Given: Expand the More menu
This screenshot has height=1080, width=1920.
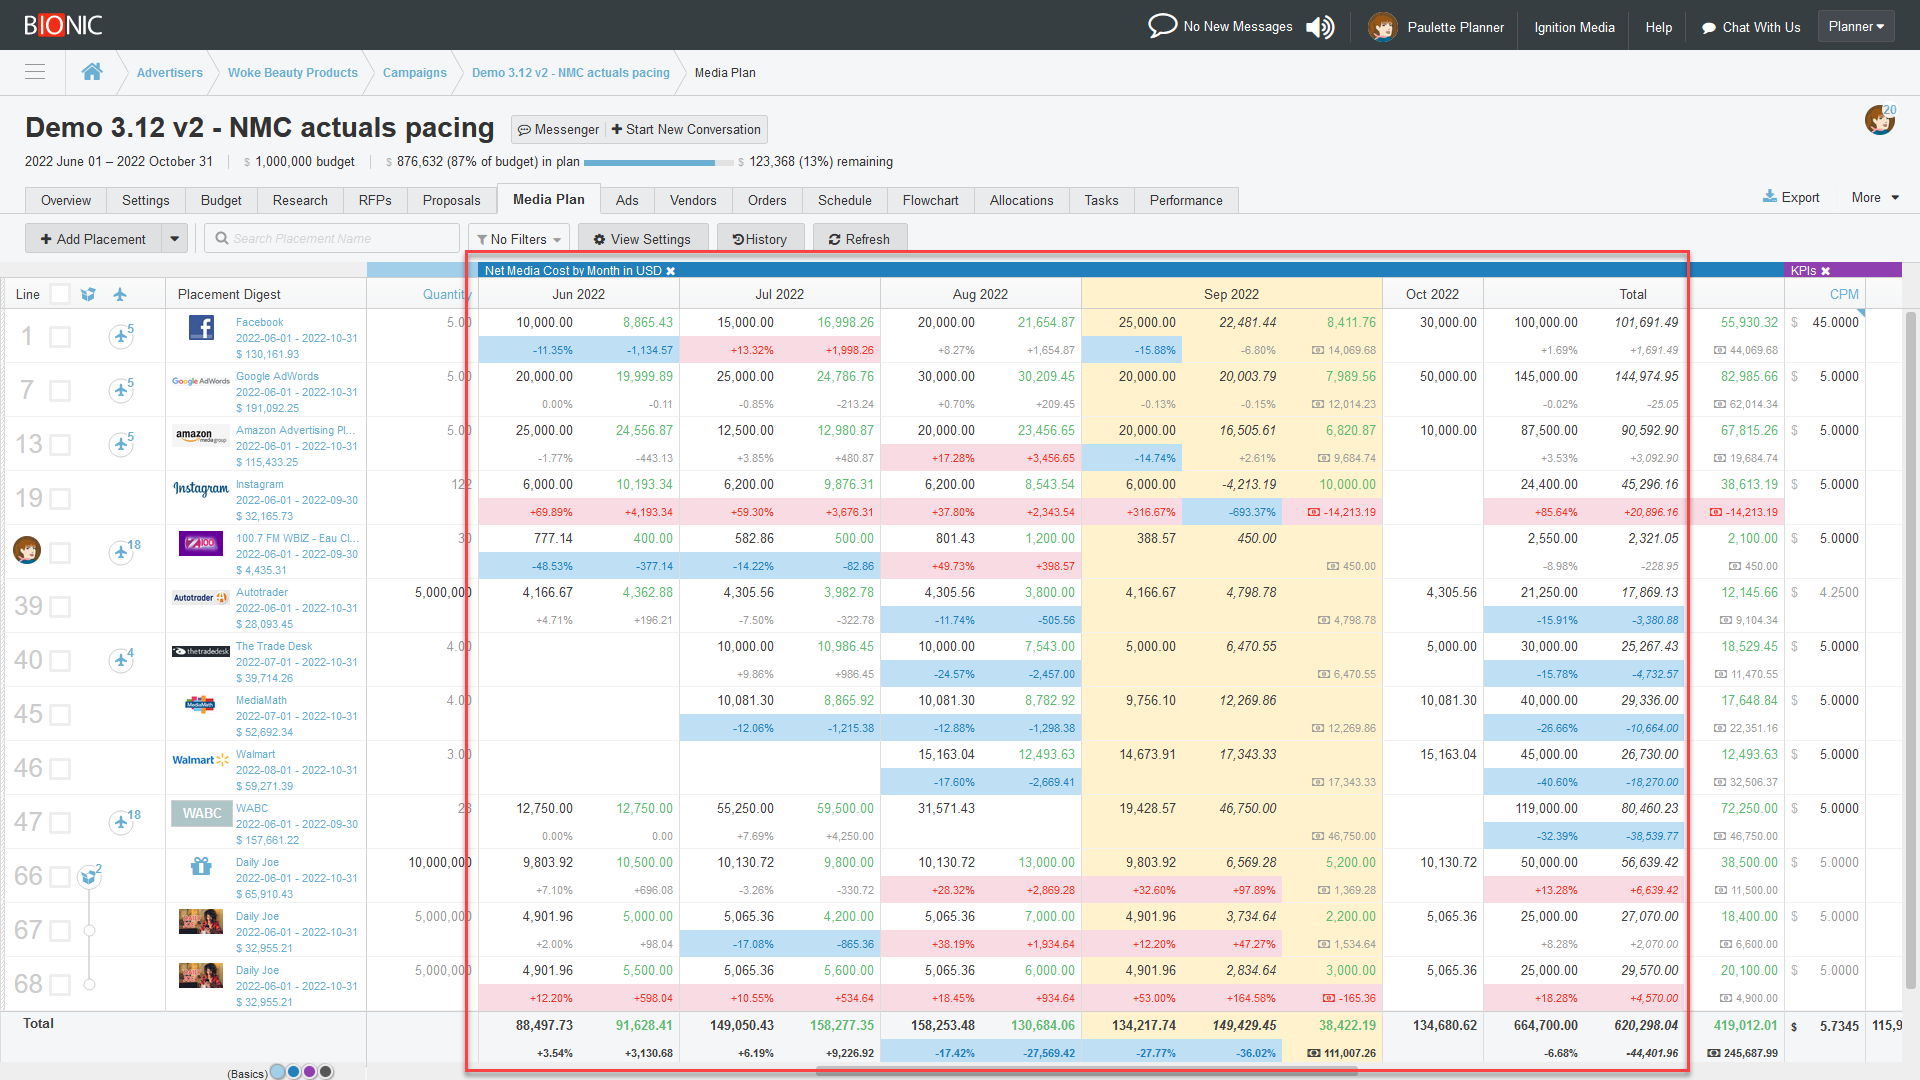Looking at the screenshot, I should click(x=1875, y=197).
